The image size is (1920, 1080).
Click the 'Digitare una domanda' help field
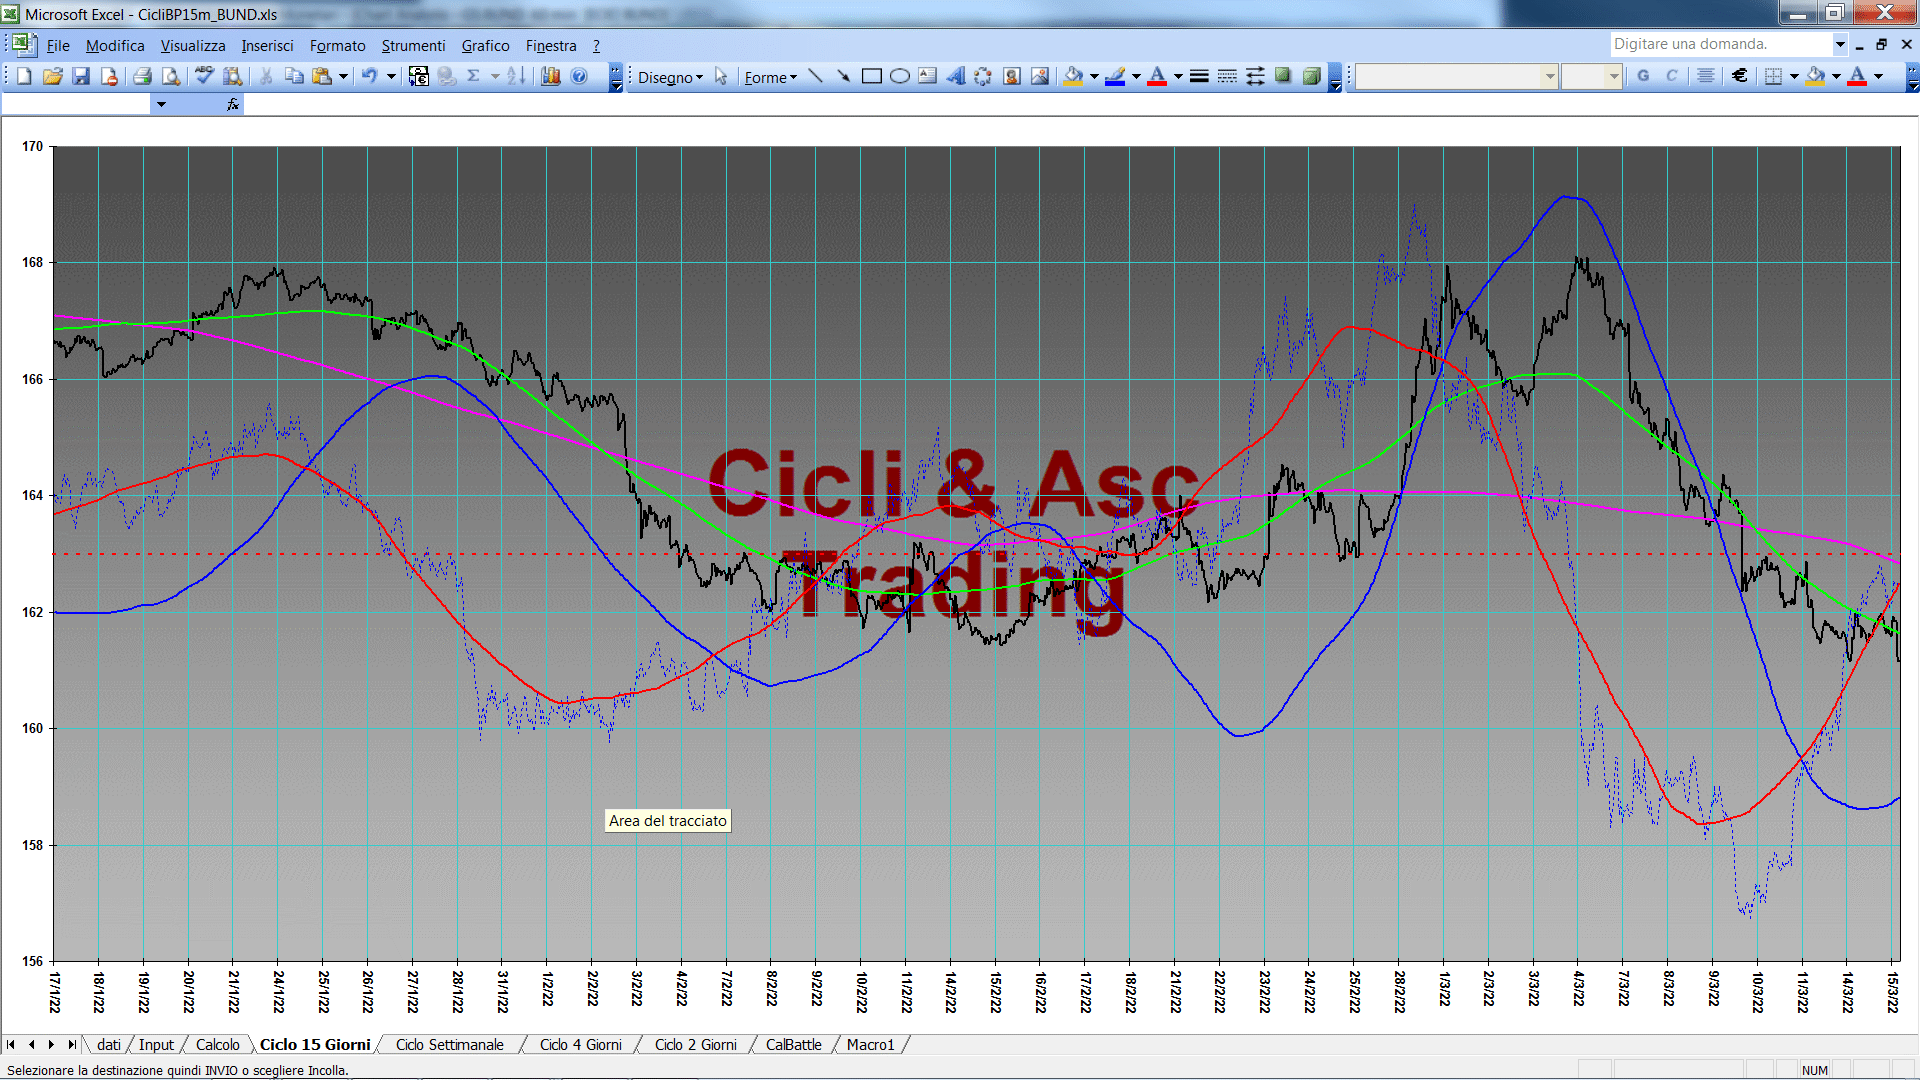click(x=1720, y=44)
